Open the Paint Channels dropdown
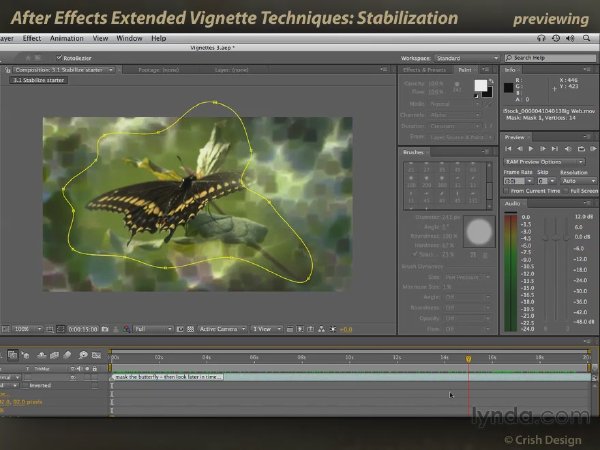Image resolution: width=600 pixels, height=450 pixels. tap(454, 115)
